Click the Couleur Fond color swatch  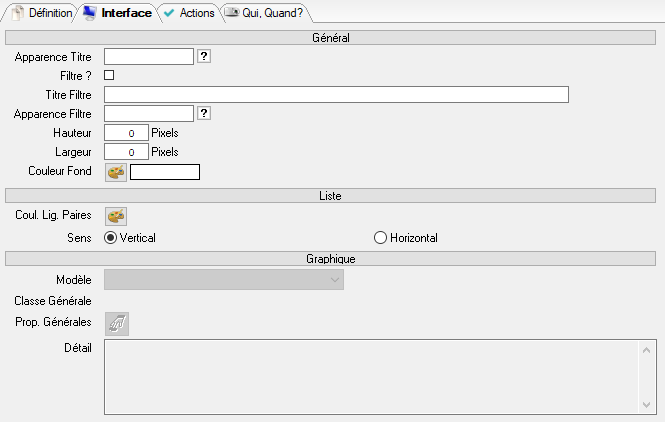165,172
